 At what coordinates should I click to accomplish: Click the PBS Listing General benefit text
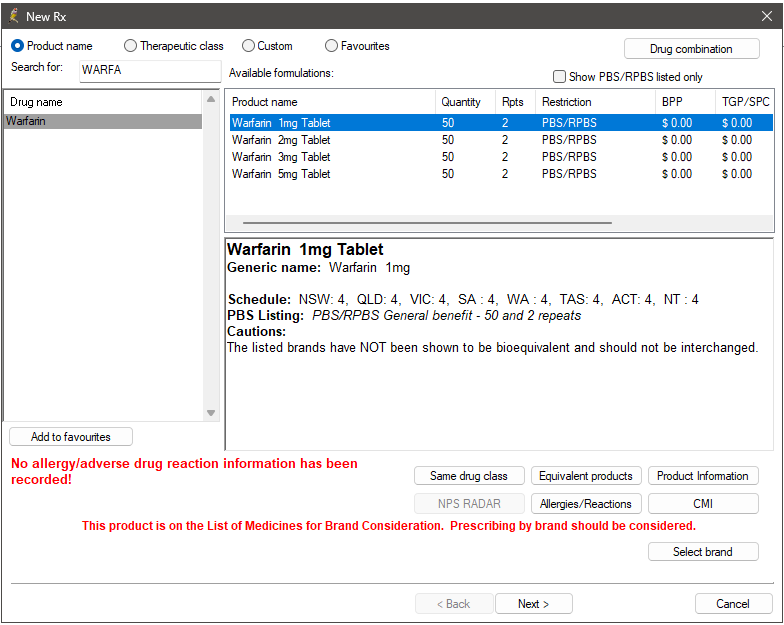coord(446,316)
